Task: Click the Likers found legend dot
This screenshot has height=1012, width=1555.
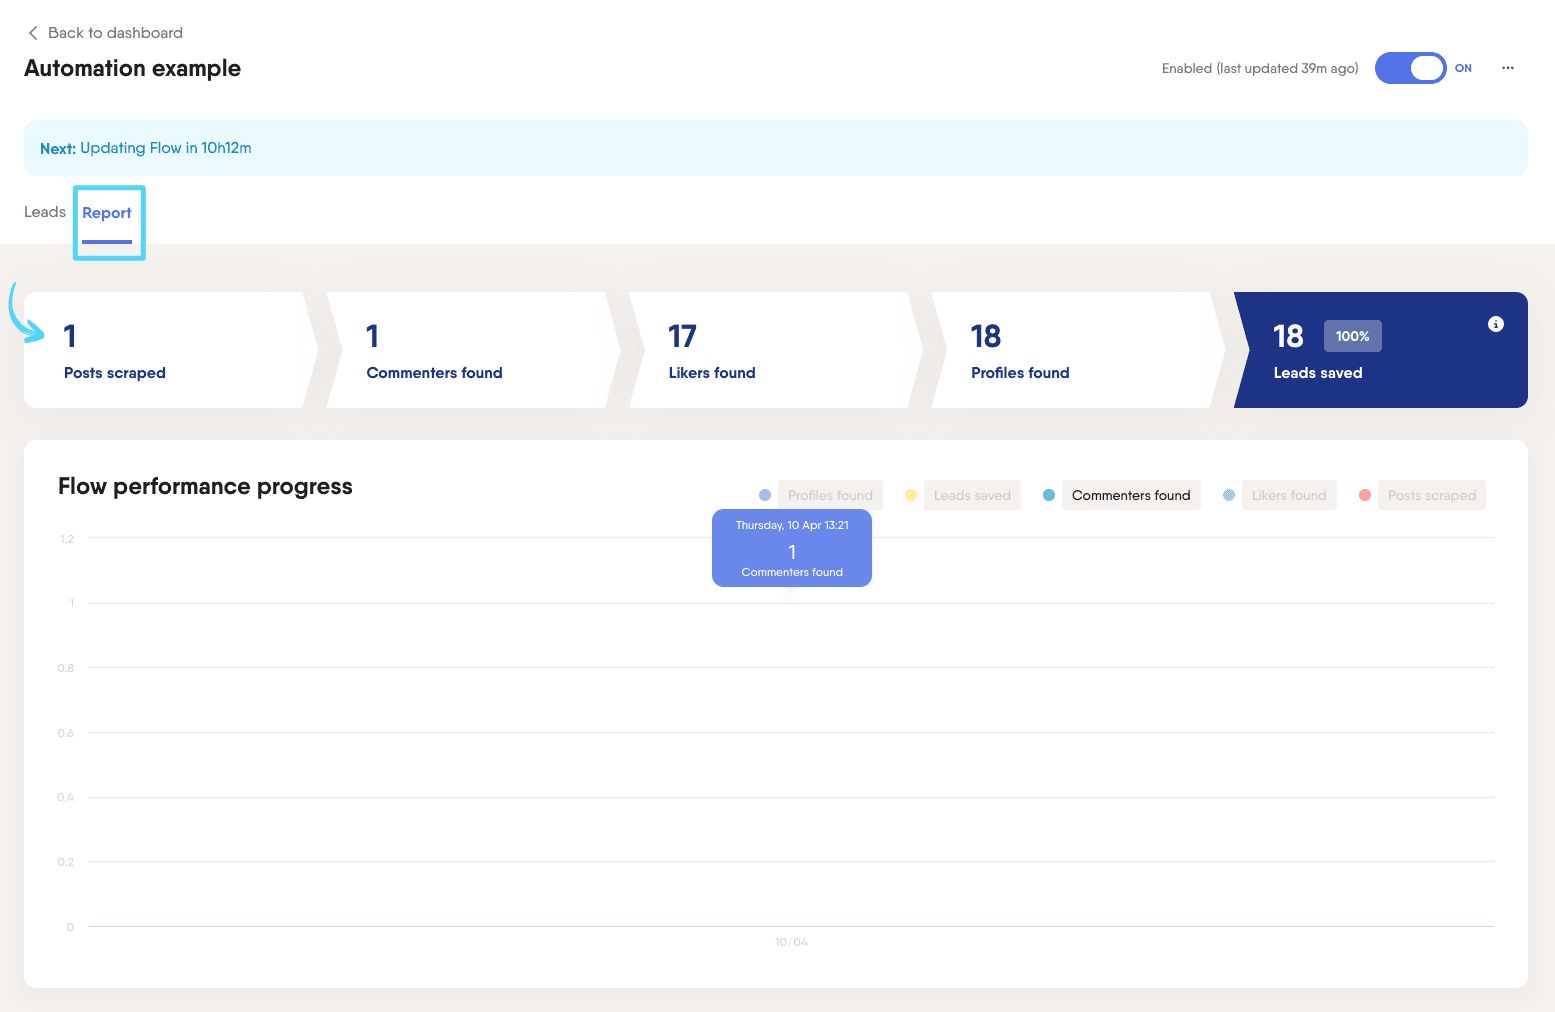Action: [x=1229, y=495]
